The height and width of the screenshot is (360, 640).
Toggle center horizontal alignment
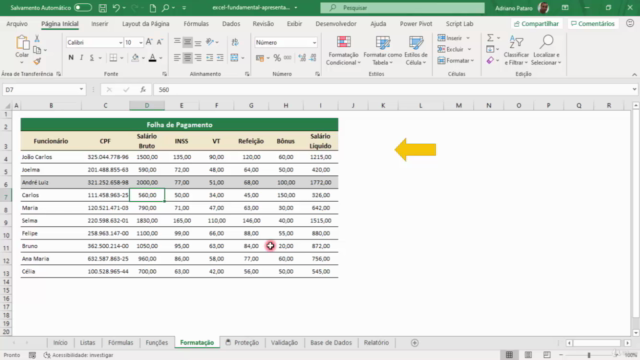187,58
